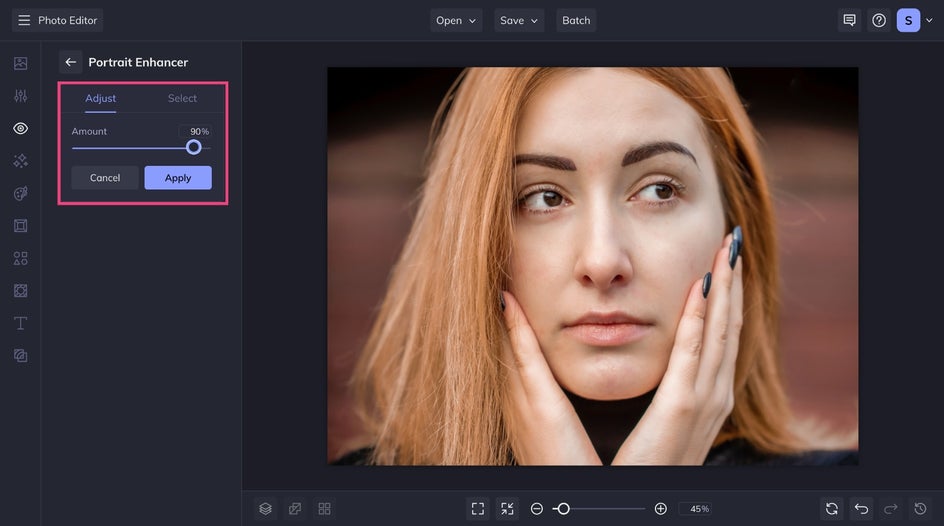Open the Text tool sidebar icon

(20, 323)
